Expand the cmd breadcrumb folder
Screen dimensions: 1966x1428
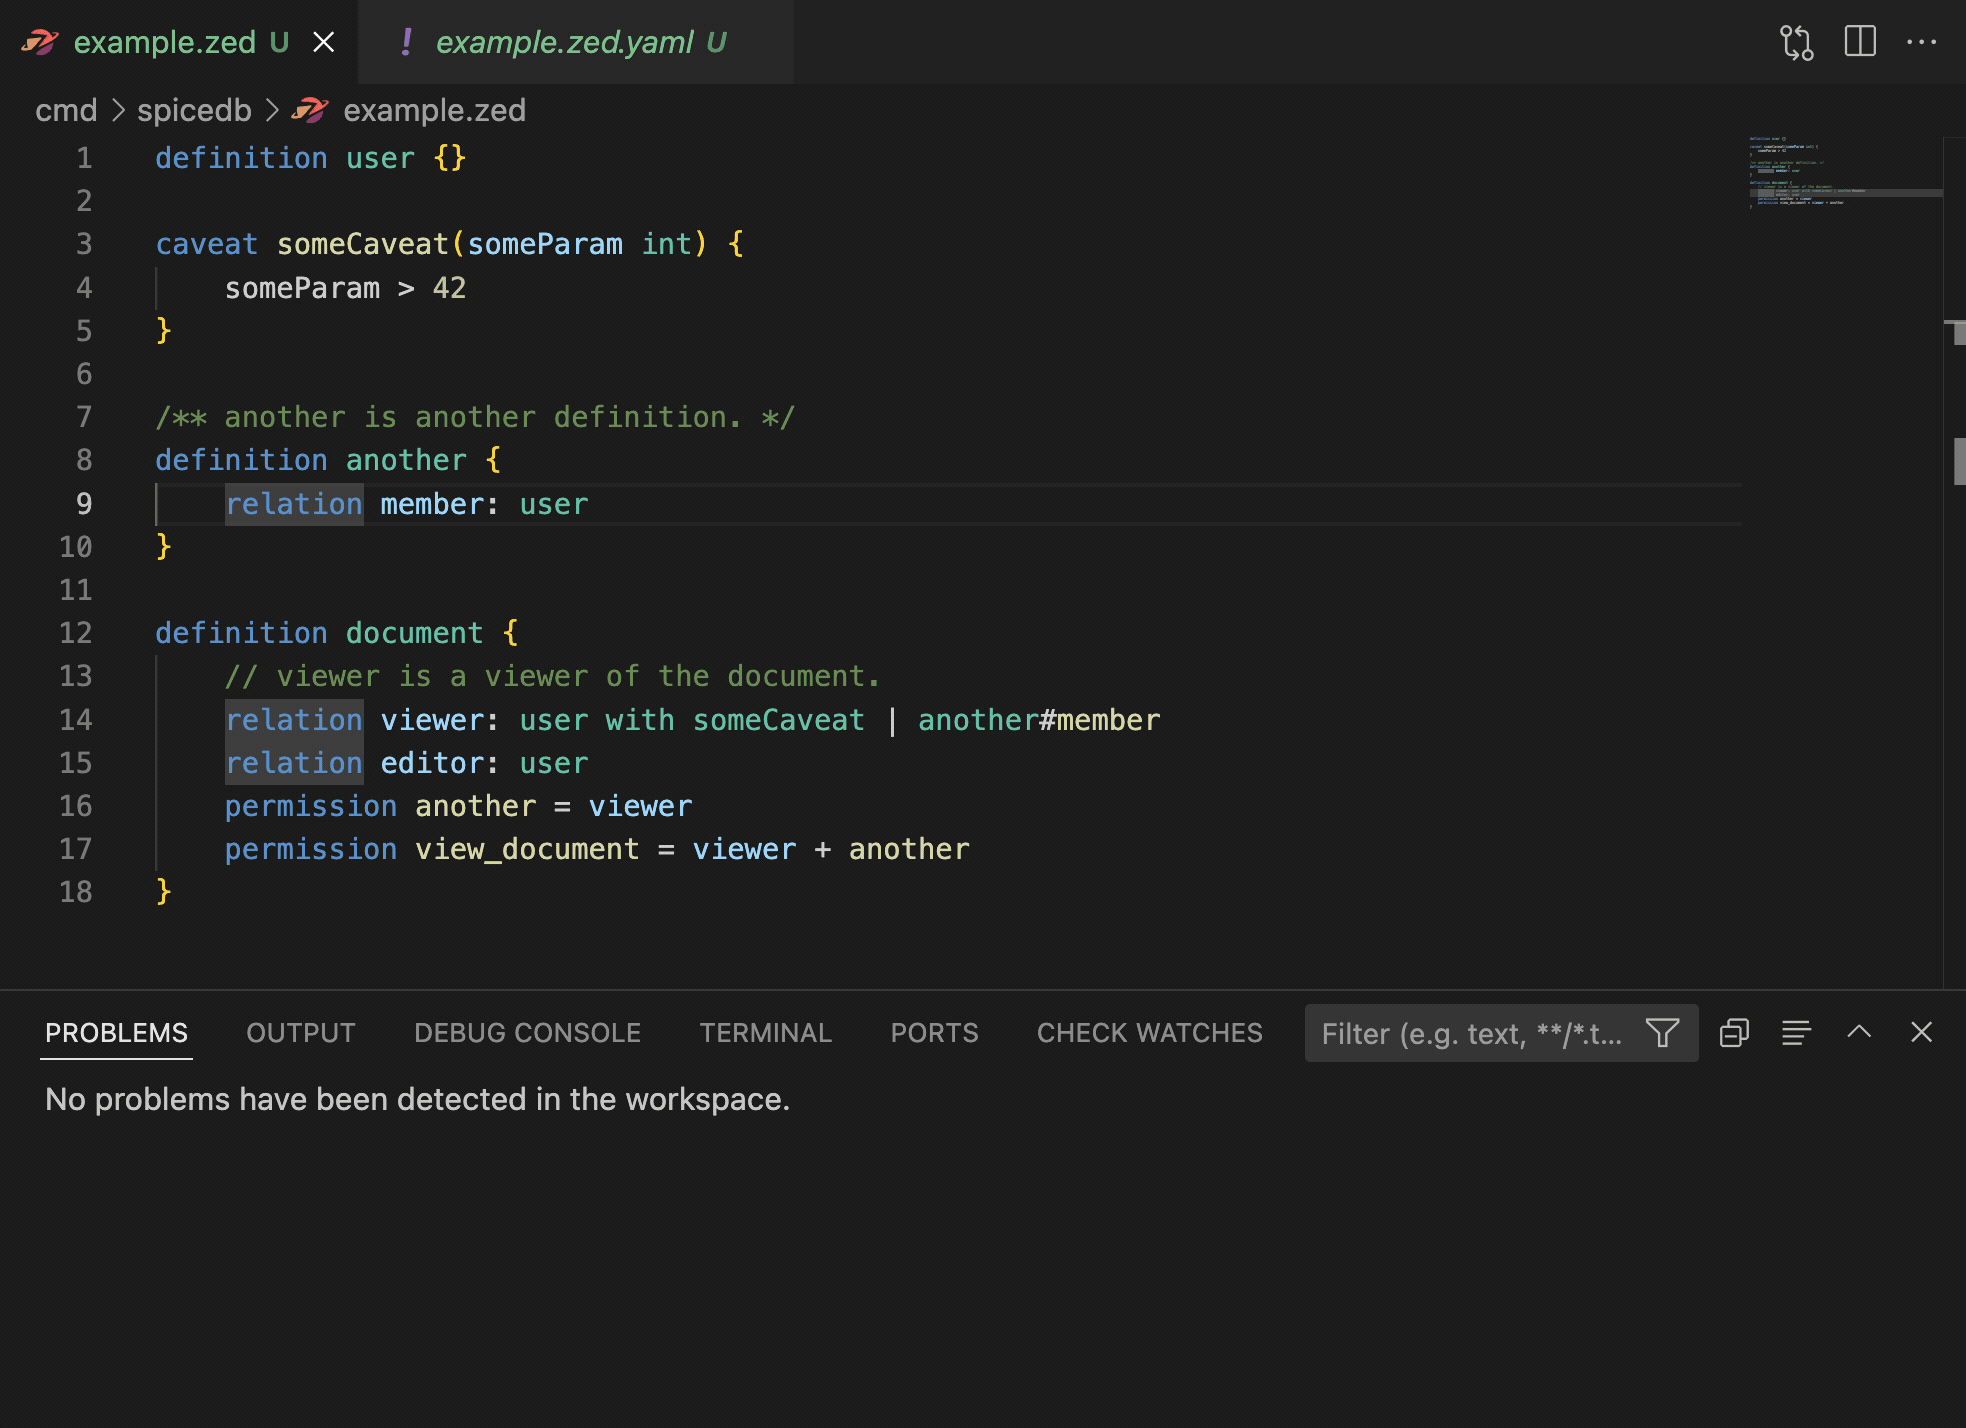66,110
